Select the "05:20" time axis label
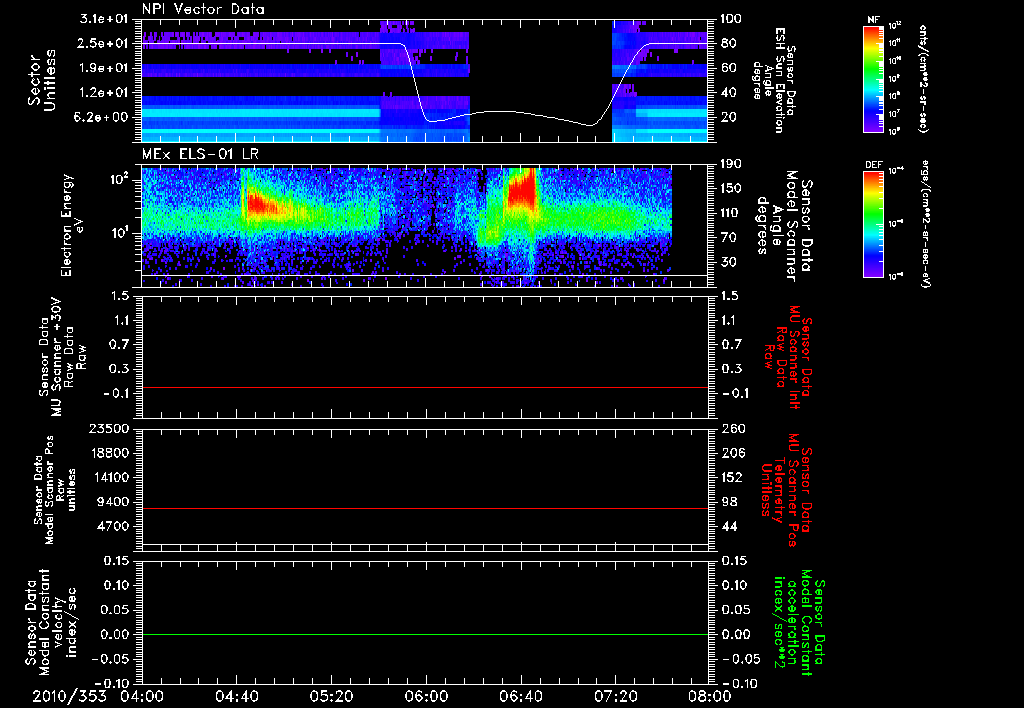This screenshot has width=1024, height=708. [331, 696]
